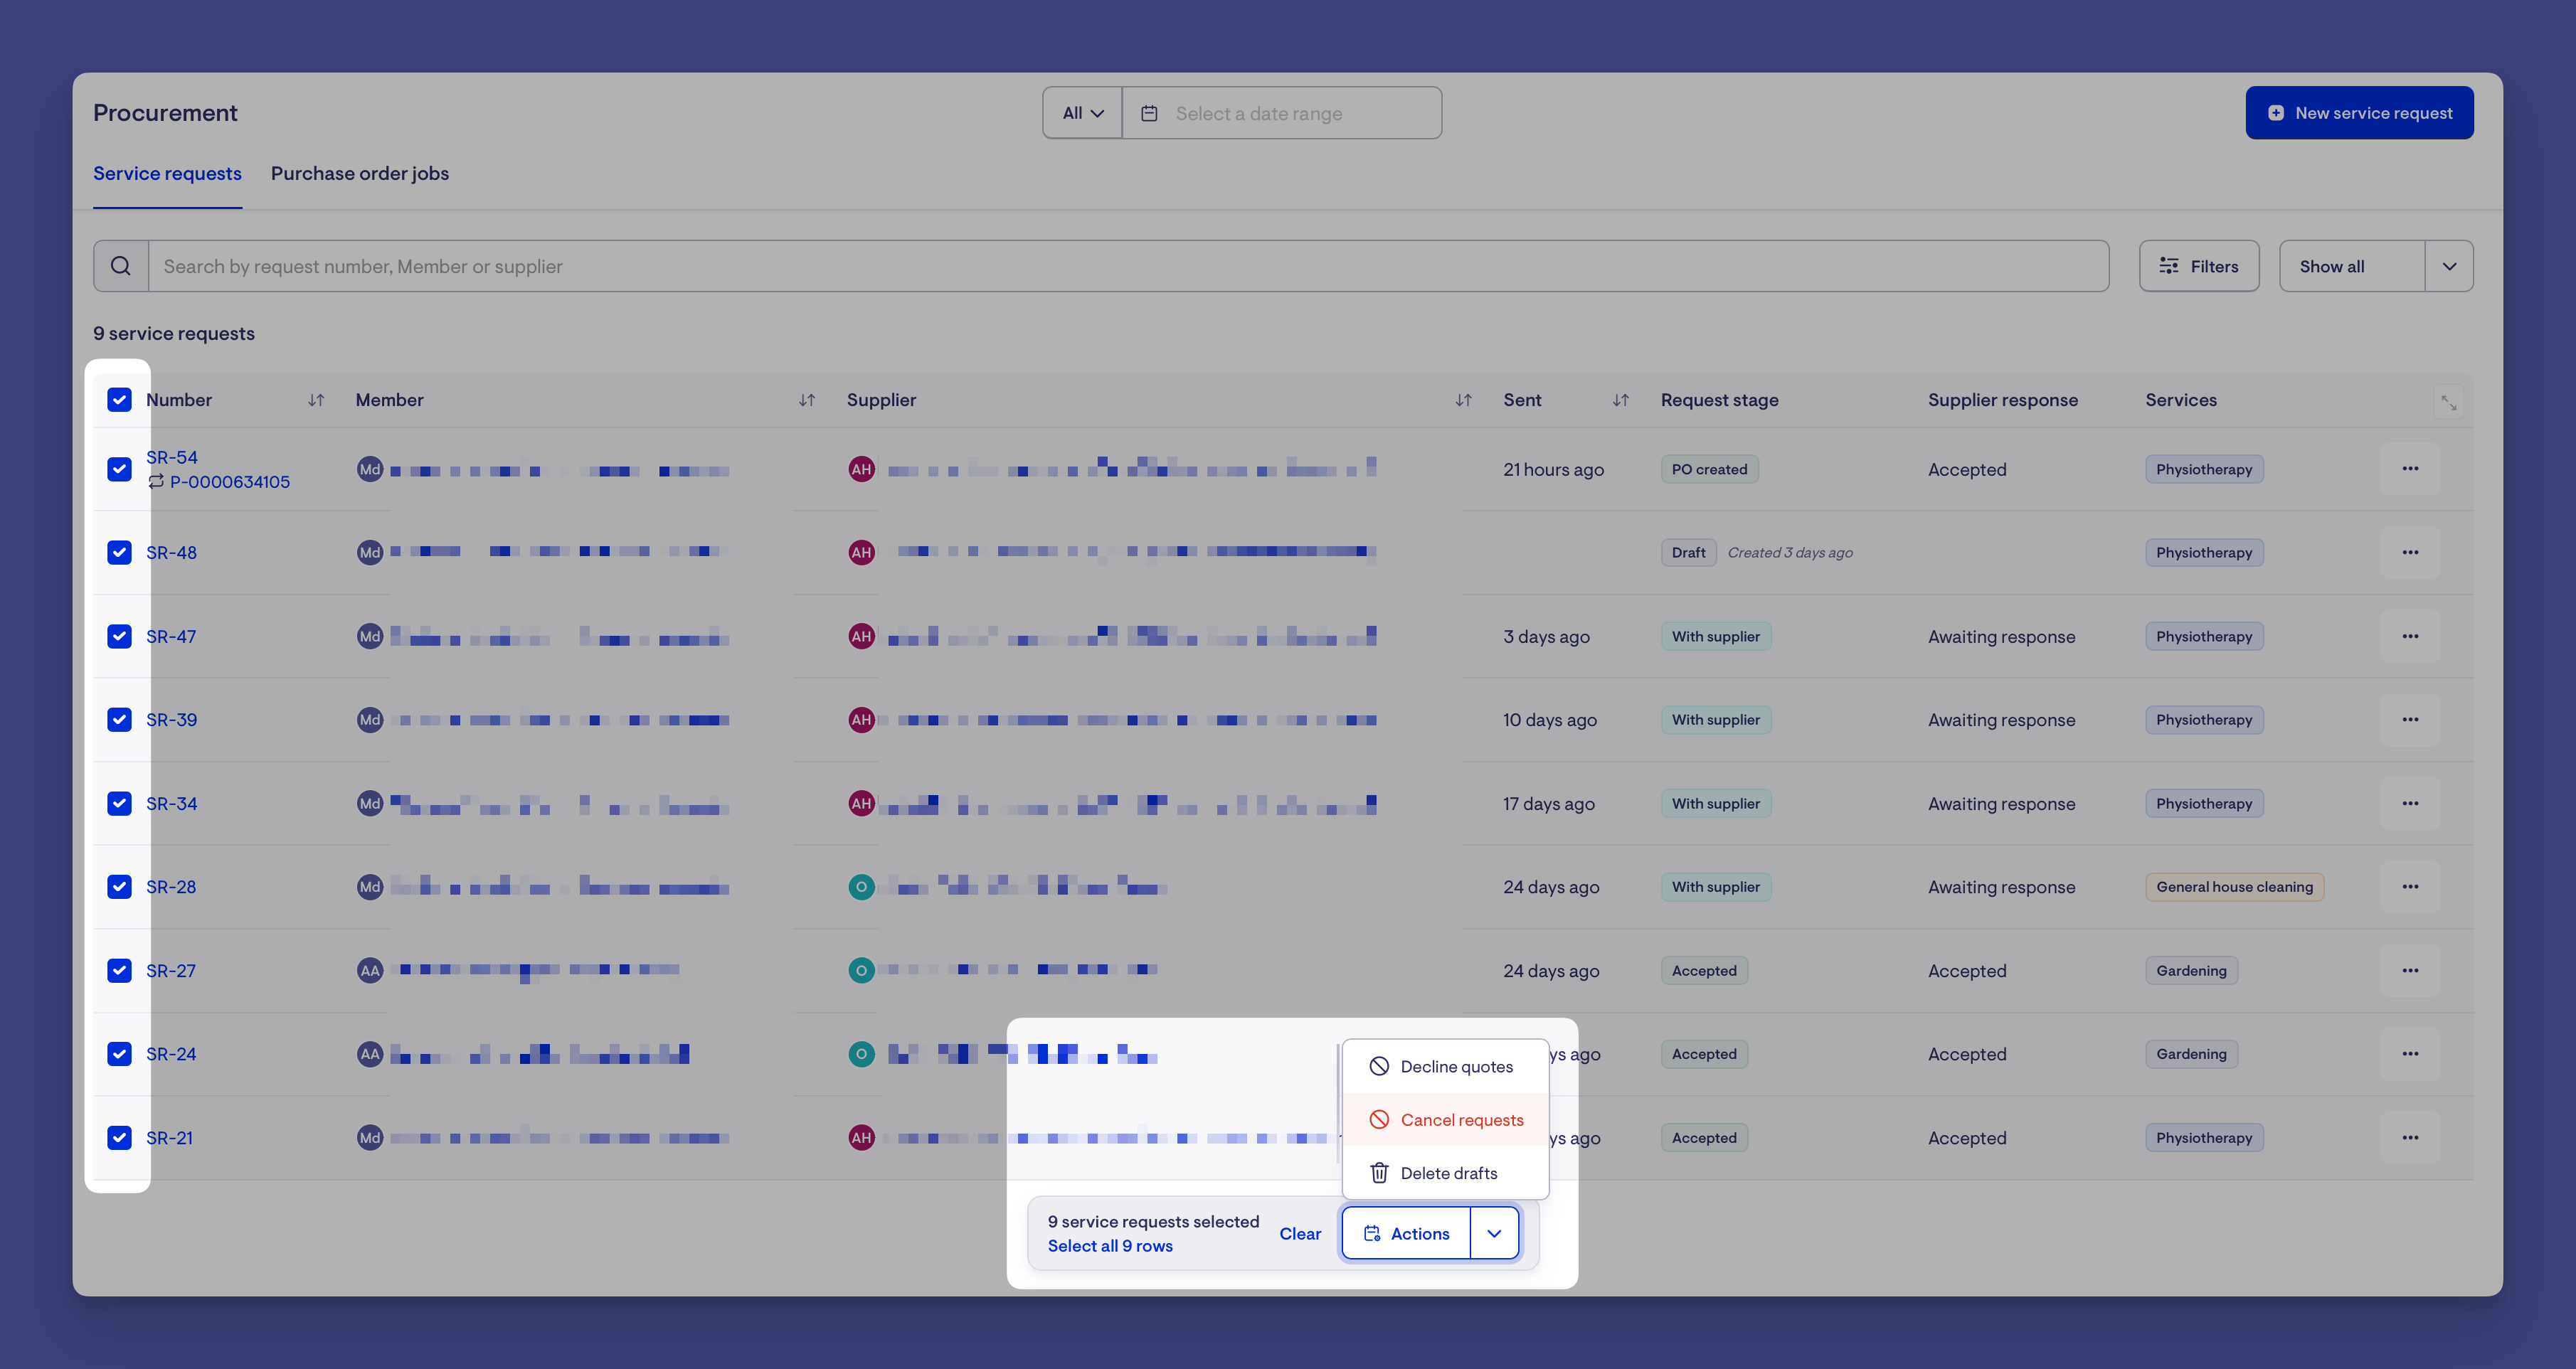The height and width of the screenshot is (1369, 2576).
Task: Uncheck the SR-48 row checkbox
Action: (x=119, y=552)
